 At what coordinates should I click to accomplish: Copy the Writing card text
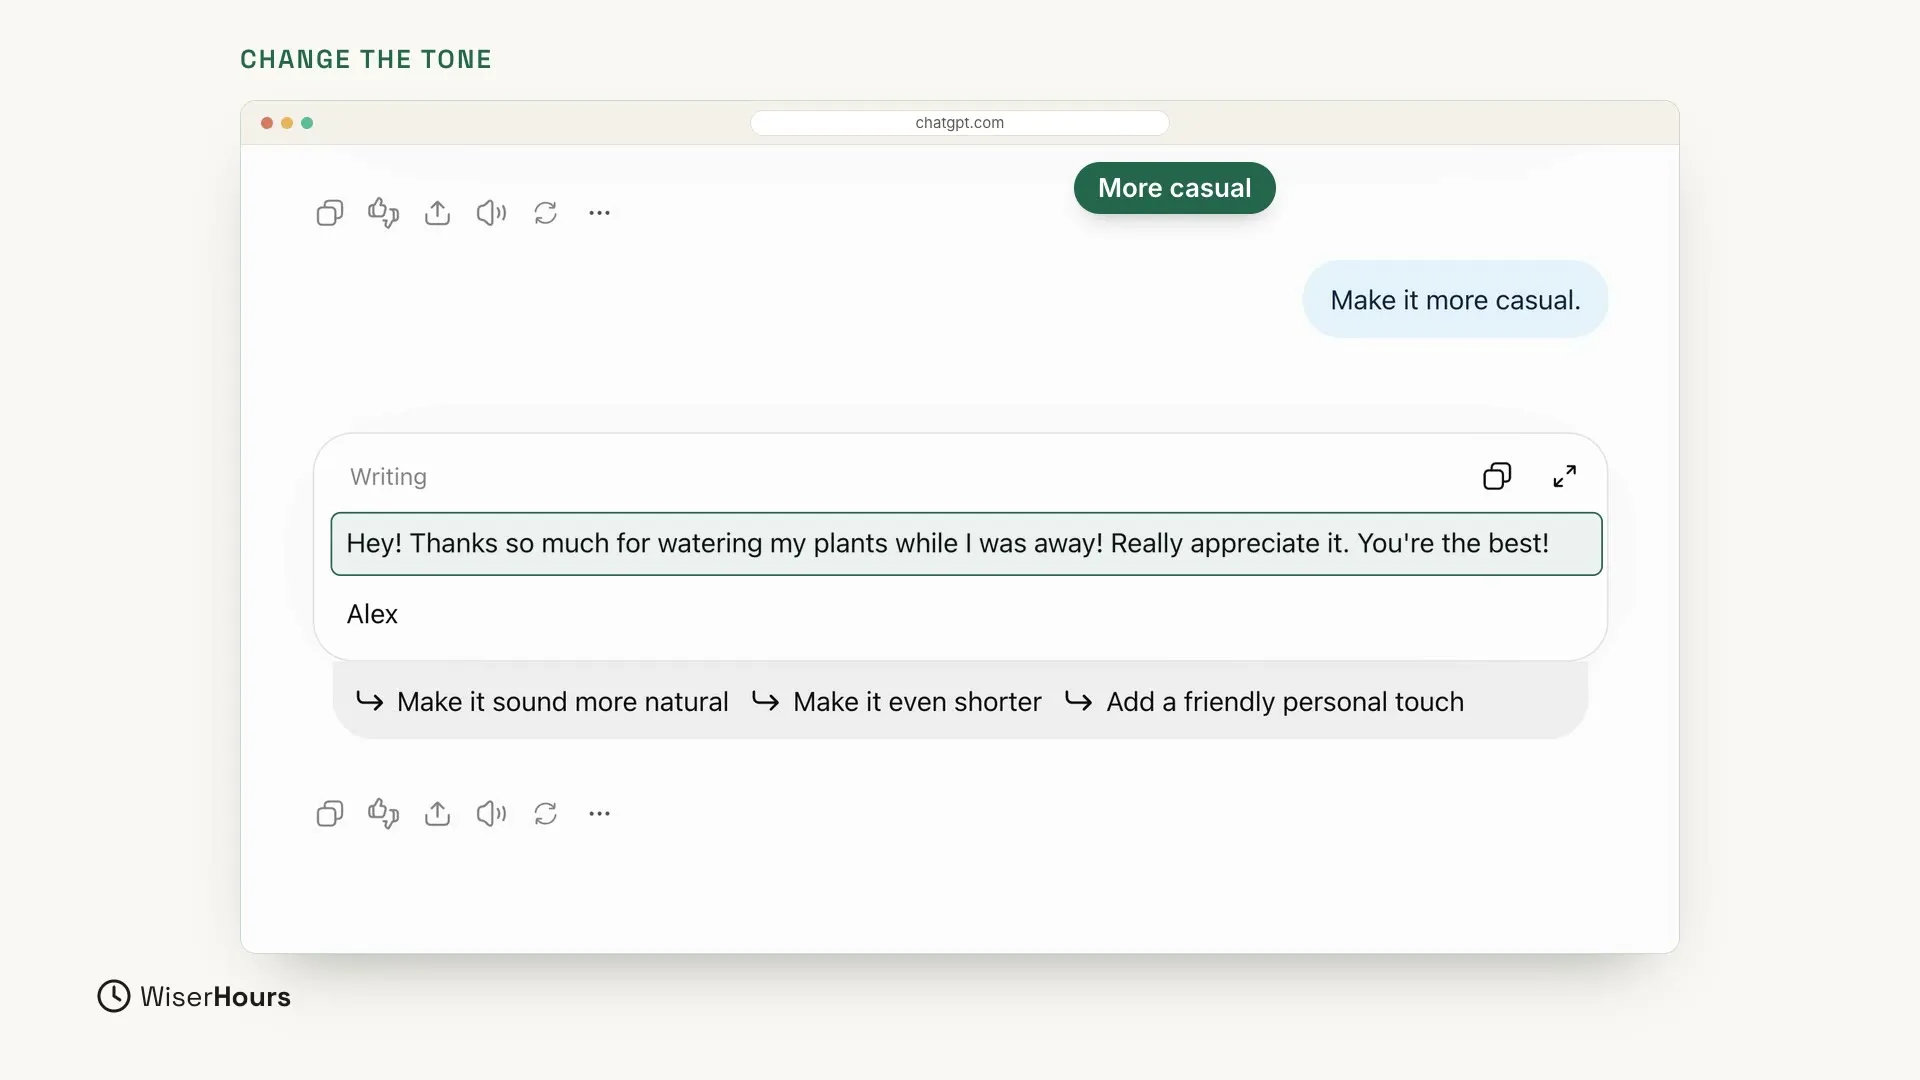pyautogui.click(x=1497, y=476)
